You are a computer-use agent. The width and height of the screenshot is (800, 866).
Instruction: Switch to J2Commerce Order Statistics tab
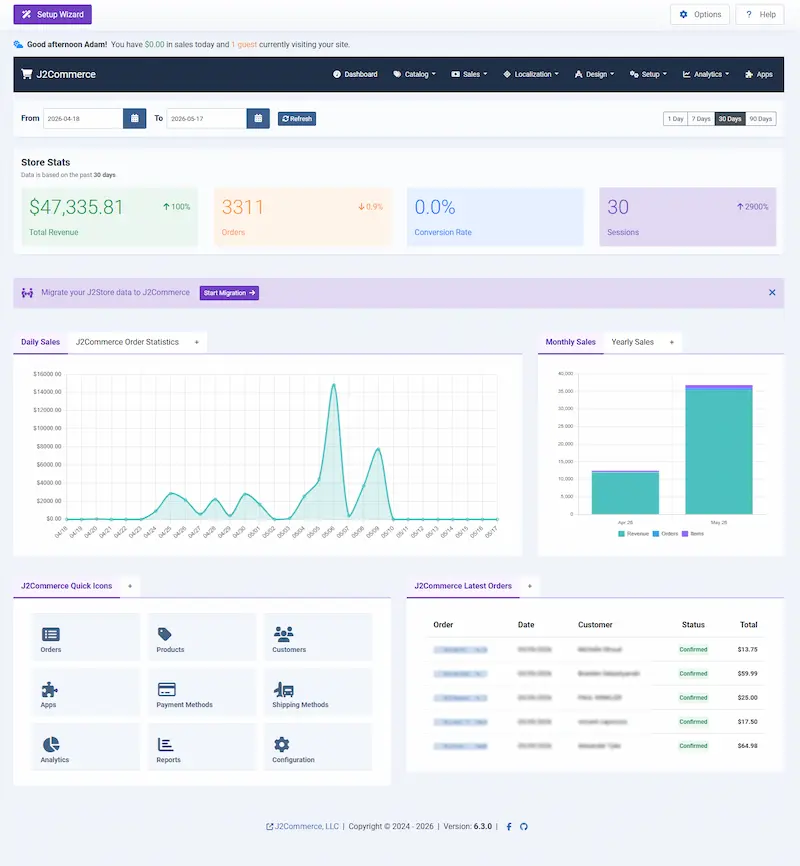(x=127, y=342)
